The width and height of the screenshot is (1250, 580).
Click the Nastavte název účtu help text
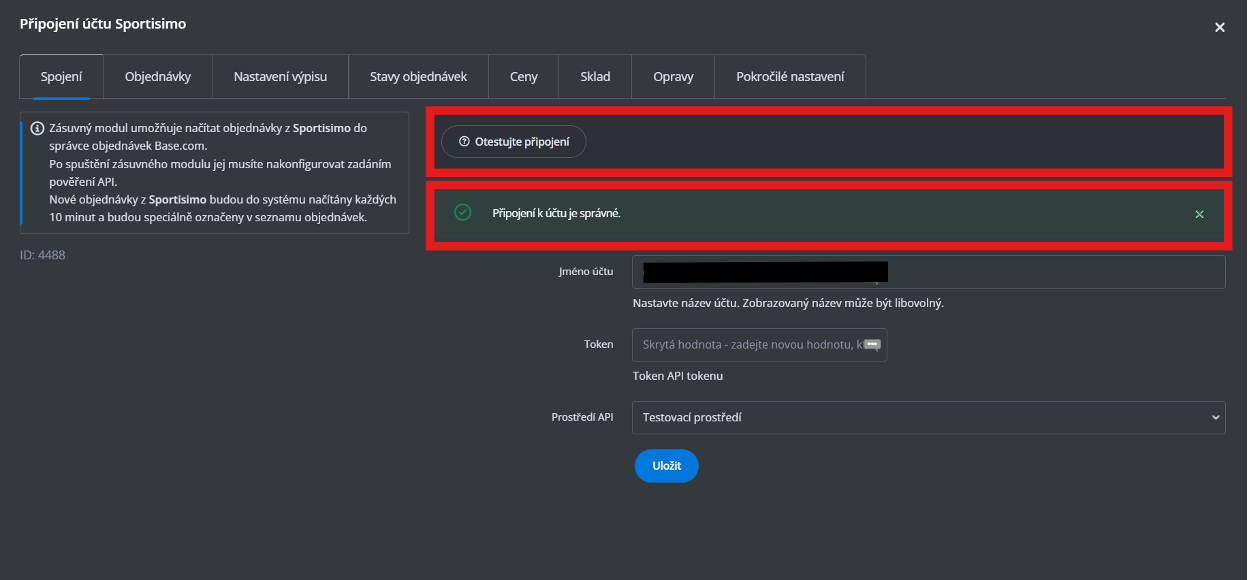(x=789, y=303)
